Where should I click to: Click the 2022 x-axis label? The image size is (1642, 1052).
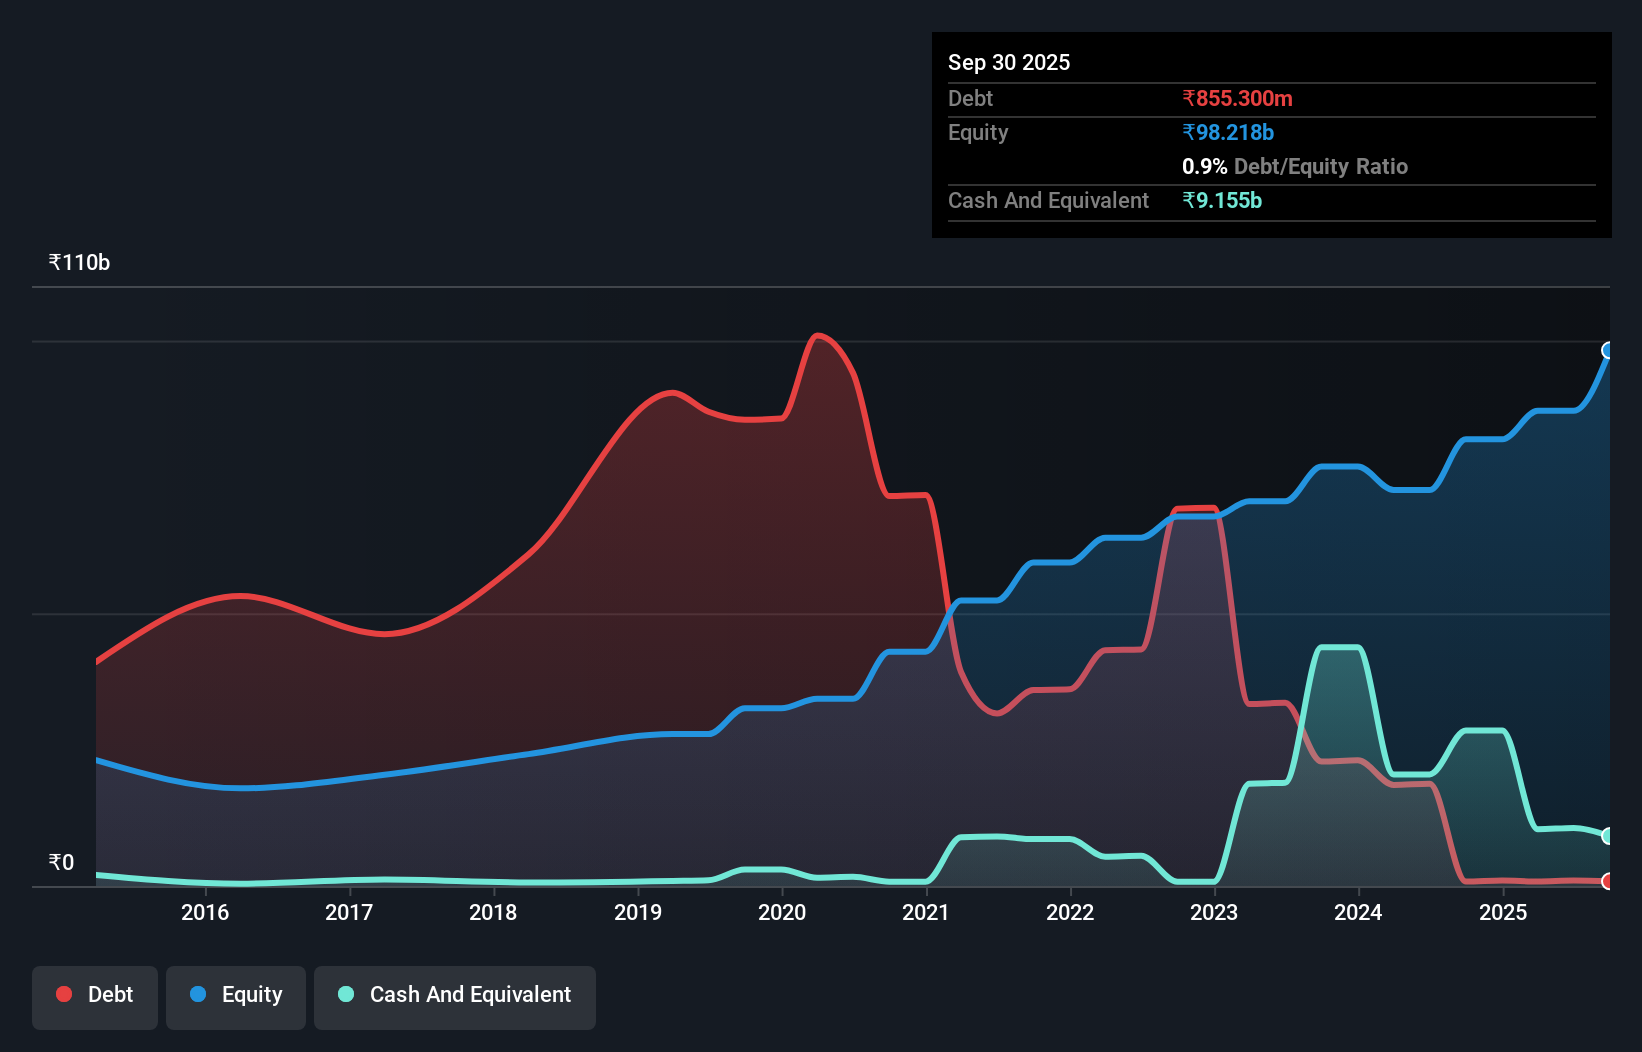pyautogui.click(x=1070, y=912)
